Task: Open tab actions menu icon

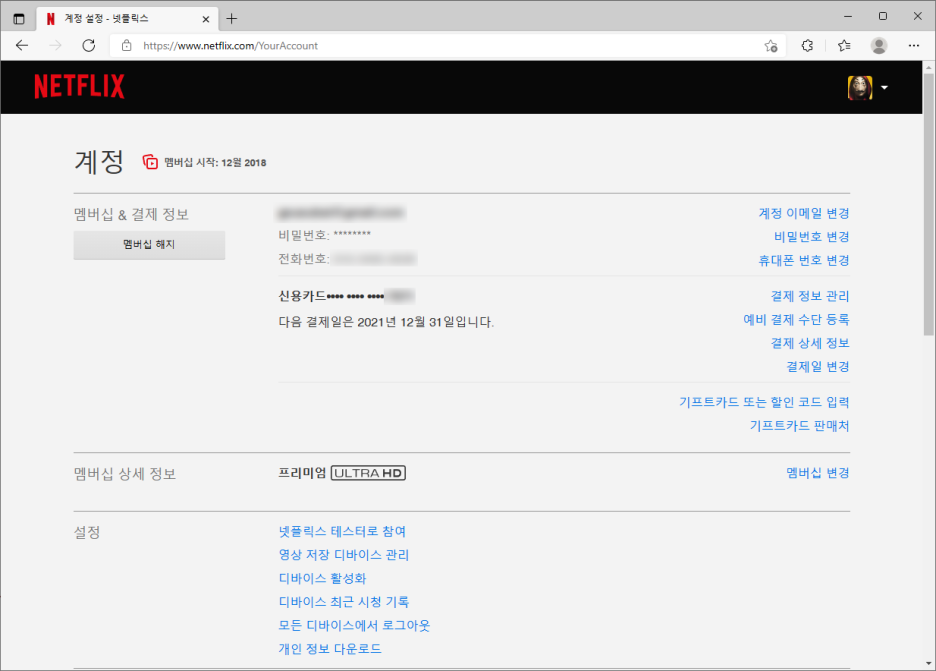Action: 19,19
